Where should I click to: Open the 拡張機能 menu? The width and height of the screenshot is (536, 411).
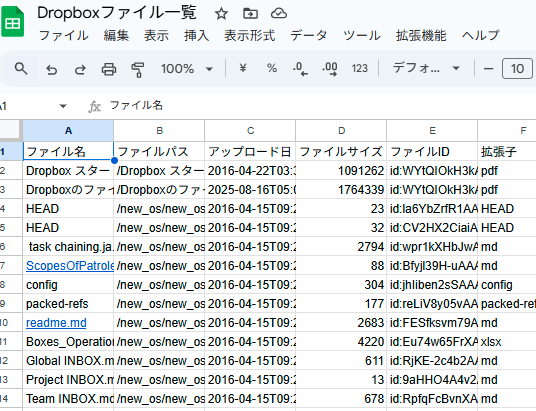(421, 36)
